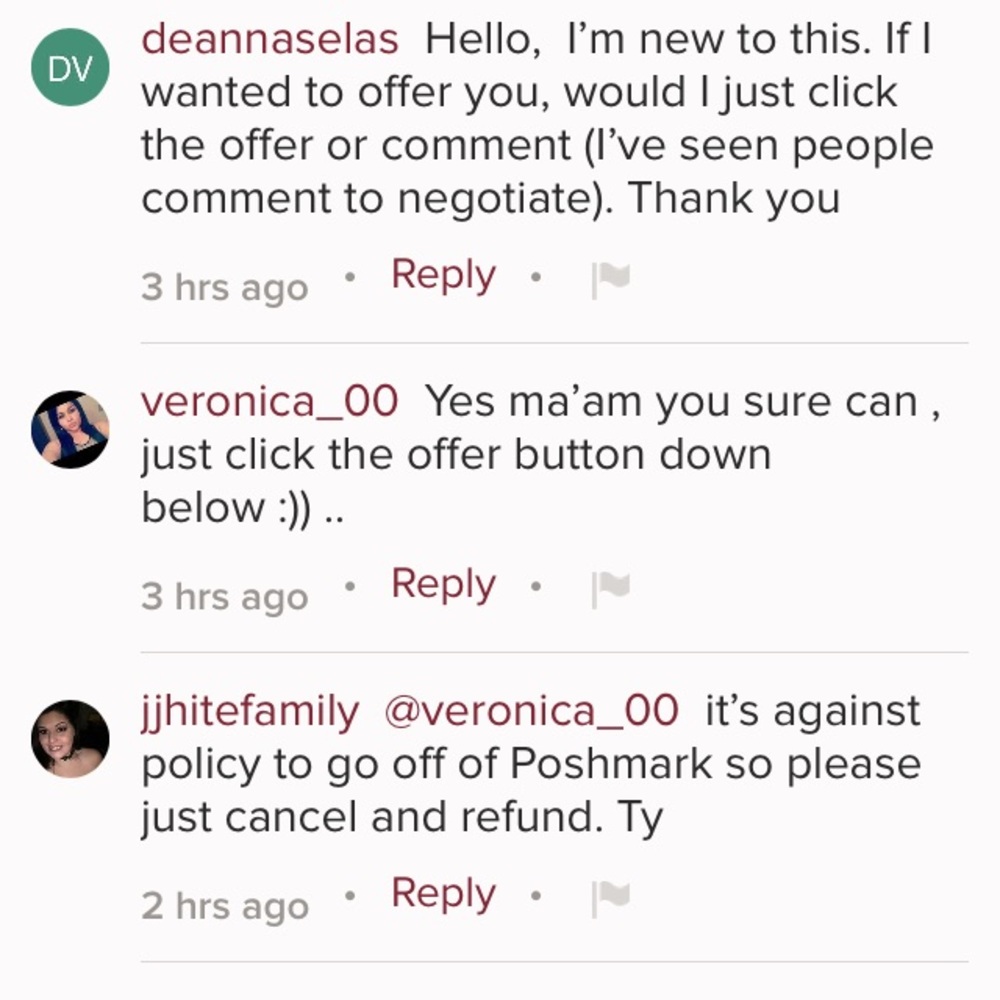
Task: Click the "just click the offer button" comment text
Action: pyautogui.click(x=455, y=455)
